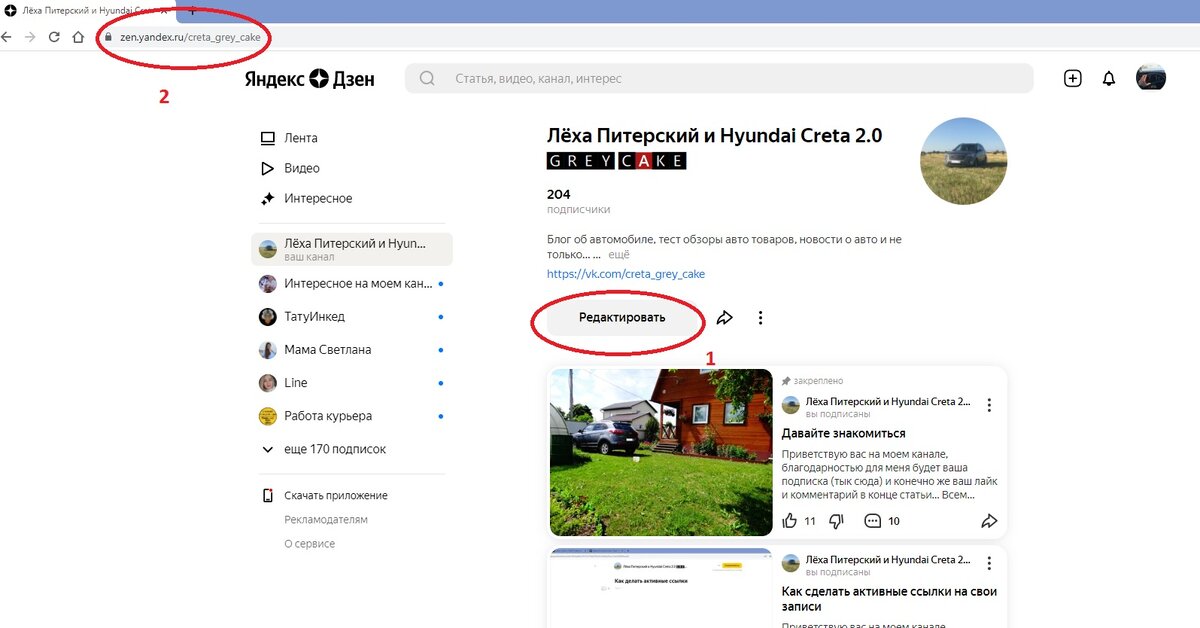Click the Видео play icon in the sidebar
Screen dimensions: 1200x628
267,168
